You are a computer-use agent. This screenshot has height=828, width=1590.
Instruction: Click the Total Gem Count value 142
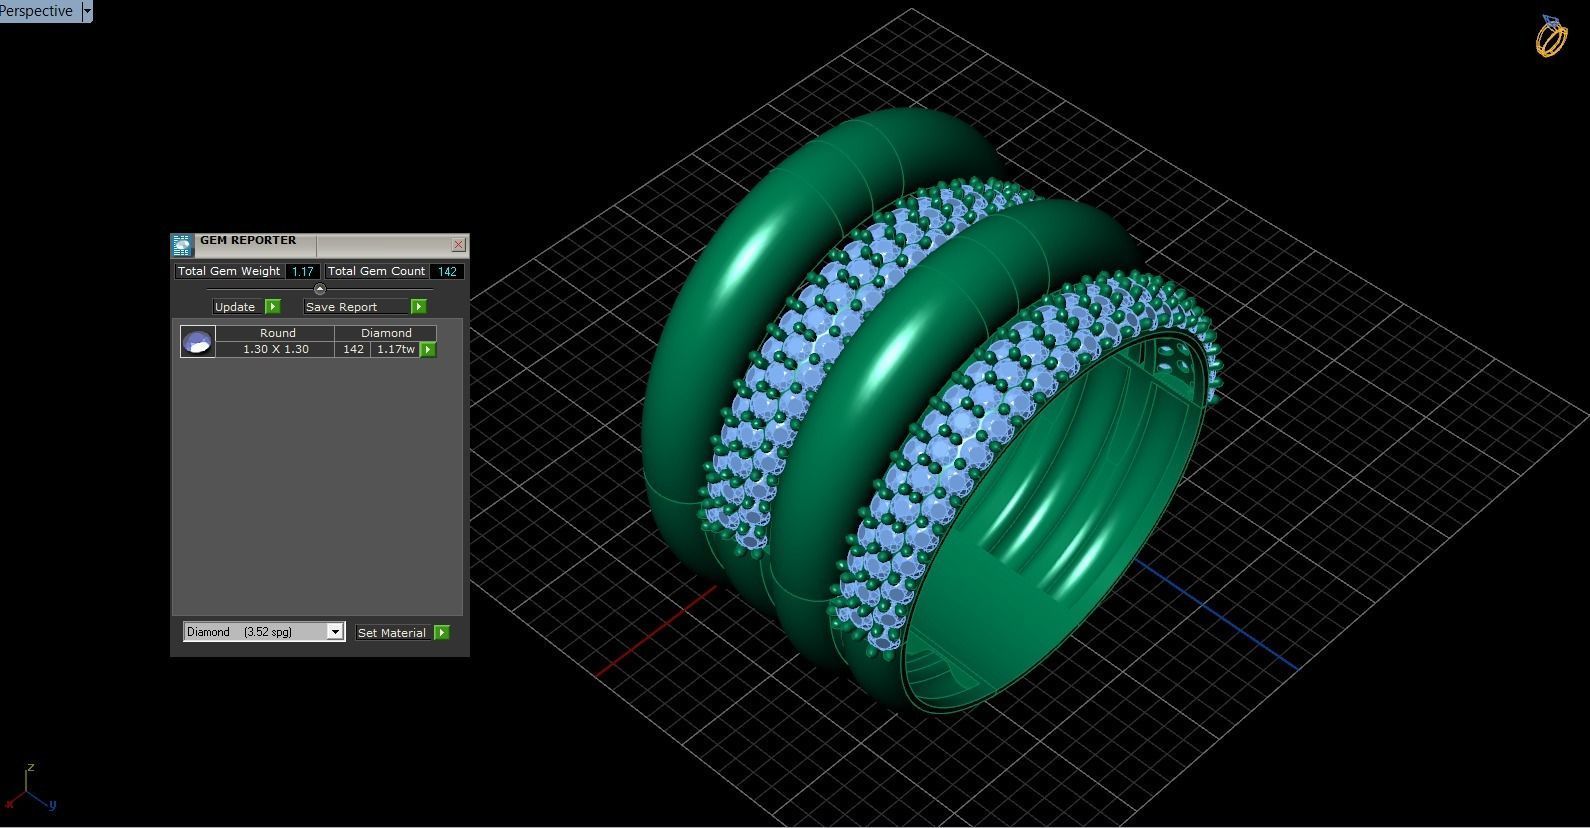click(x=447, y=271)
